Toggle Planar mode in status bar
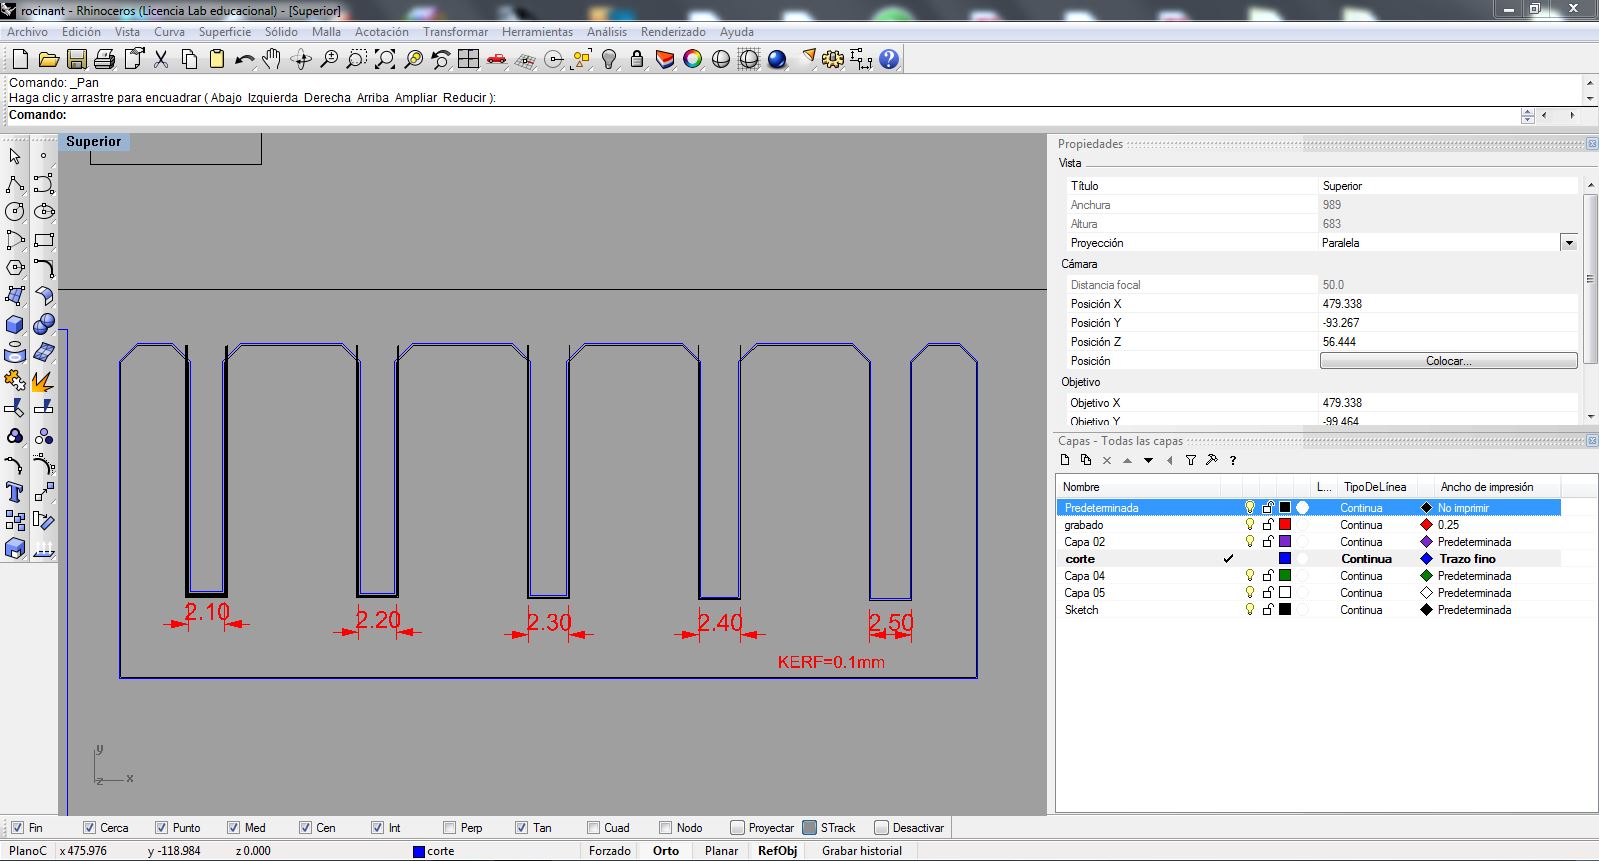 (x=721, y=851)
